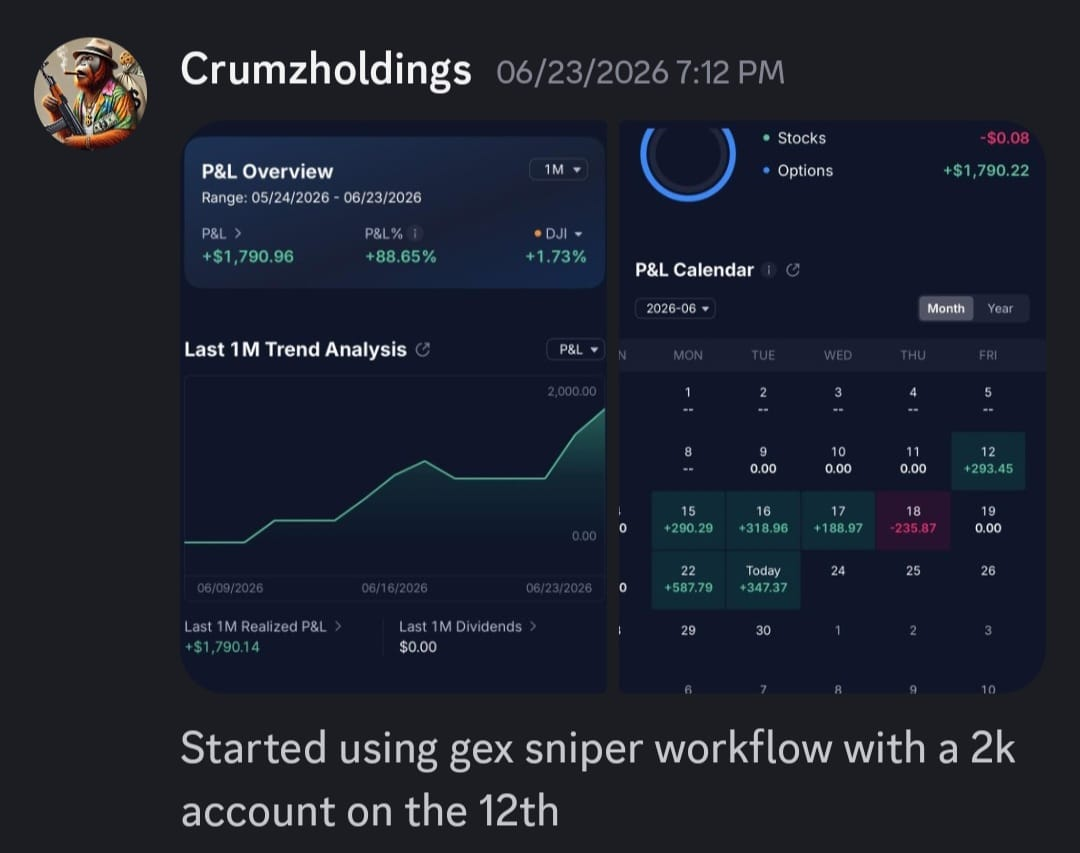Click the message timestamp 06/23/2026 7:12 PM

[641, 72]
